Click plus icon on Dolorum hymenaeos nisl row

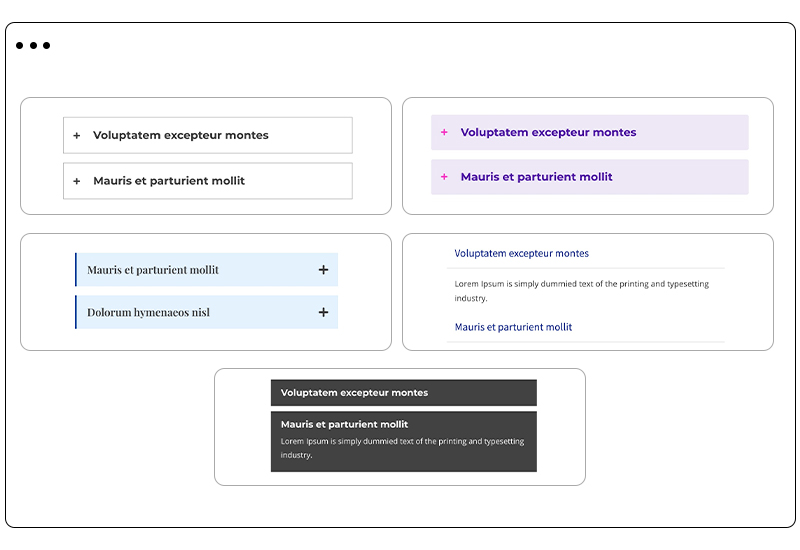pos(323,312)
